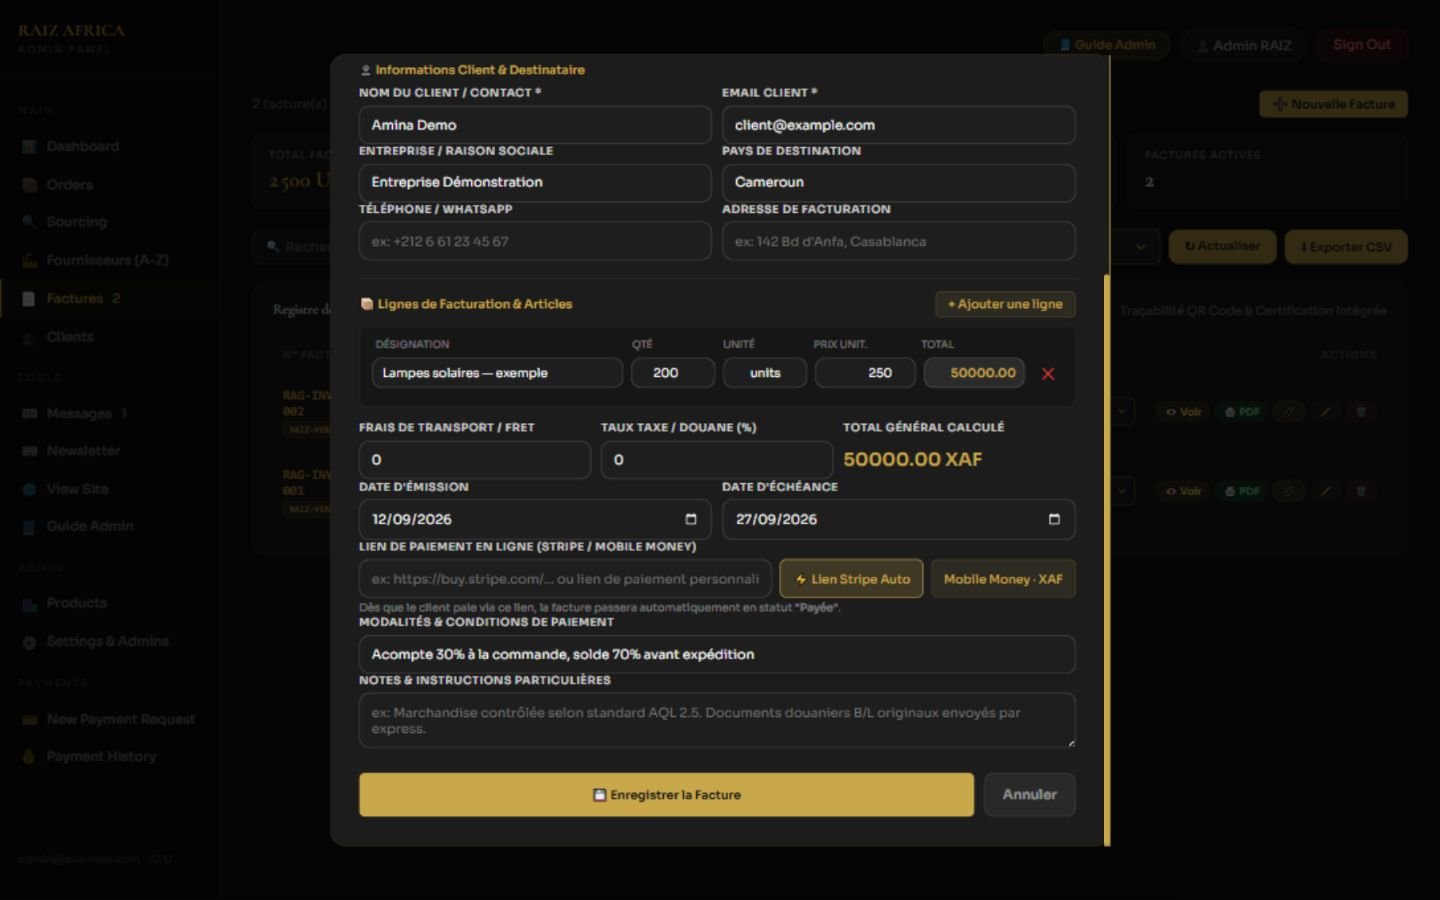Click the trash icon in invoice row 002
Viewport: 1440px width, 900px height.
pyautogui.click(x=1360, y=412)
